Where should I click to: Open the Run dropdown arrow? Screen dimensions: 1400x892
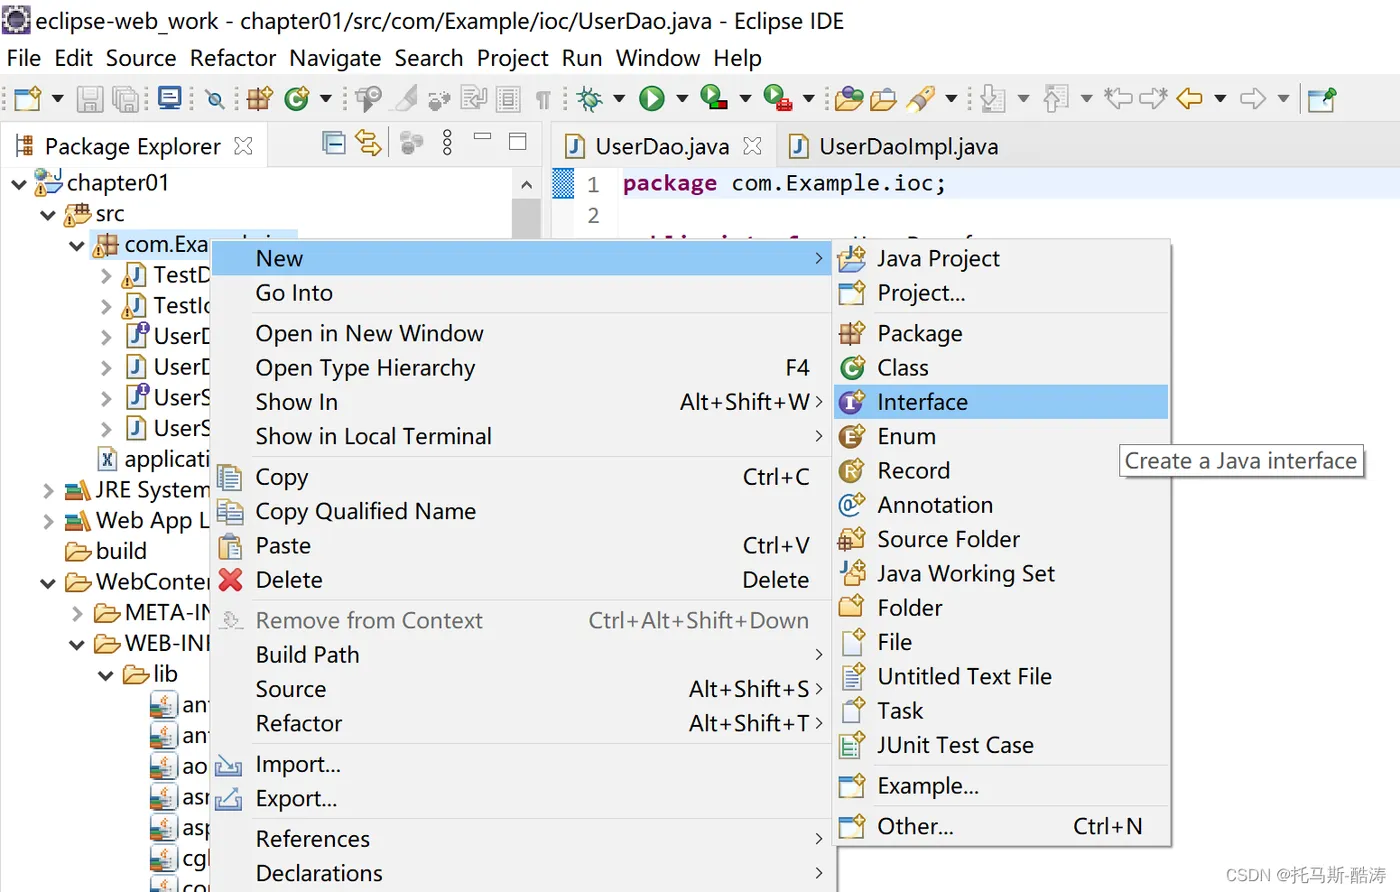click(682, 98)
